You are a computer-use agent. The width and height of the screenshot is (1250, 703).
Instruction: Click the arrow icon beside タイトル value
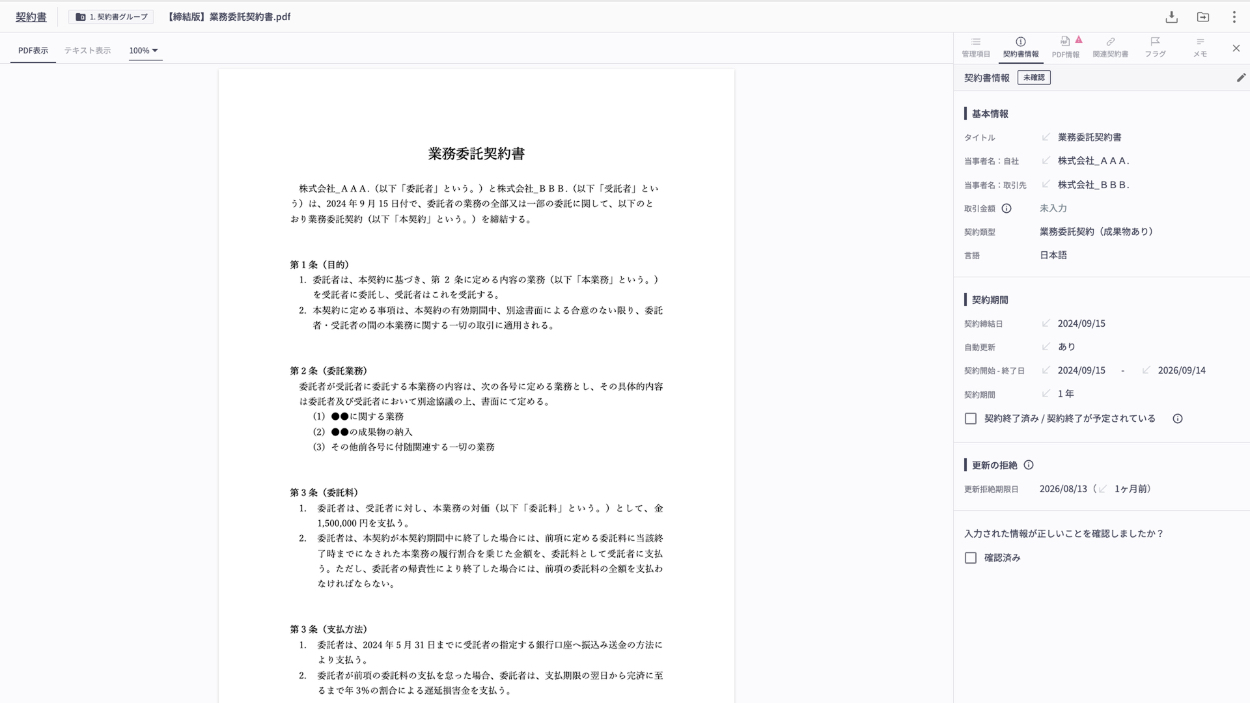(x=1046, y=137)
